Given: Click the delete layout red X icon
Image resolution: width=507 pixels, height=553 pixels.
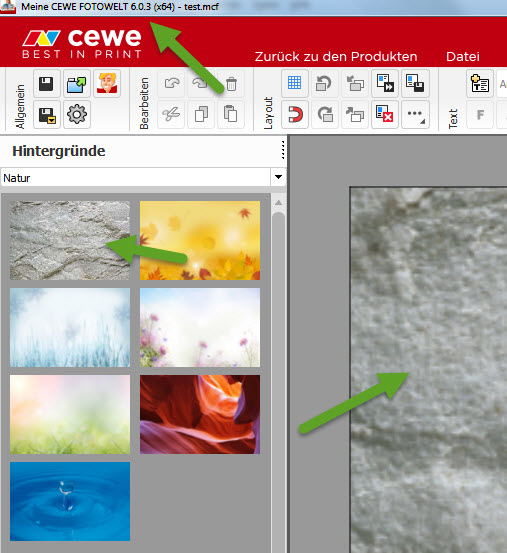Looking at the screenshot, I should (385, 115).
